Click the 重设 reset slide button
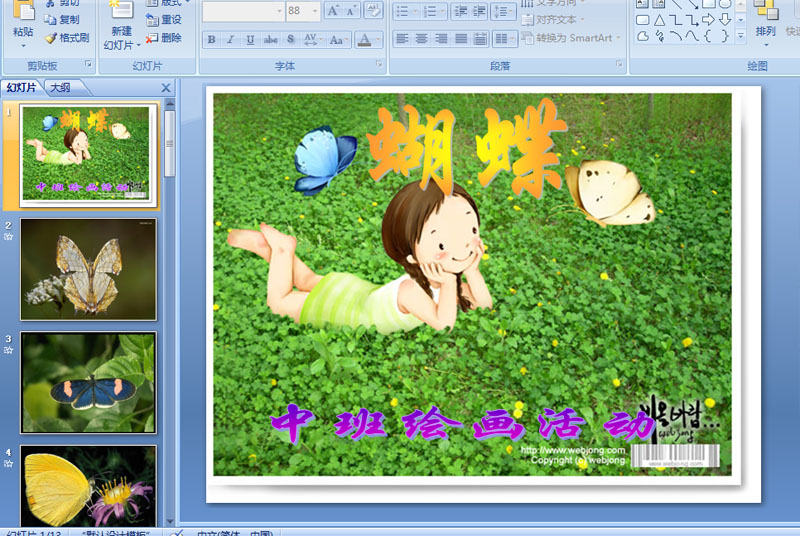 (x=164, y=19)
